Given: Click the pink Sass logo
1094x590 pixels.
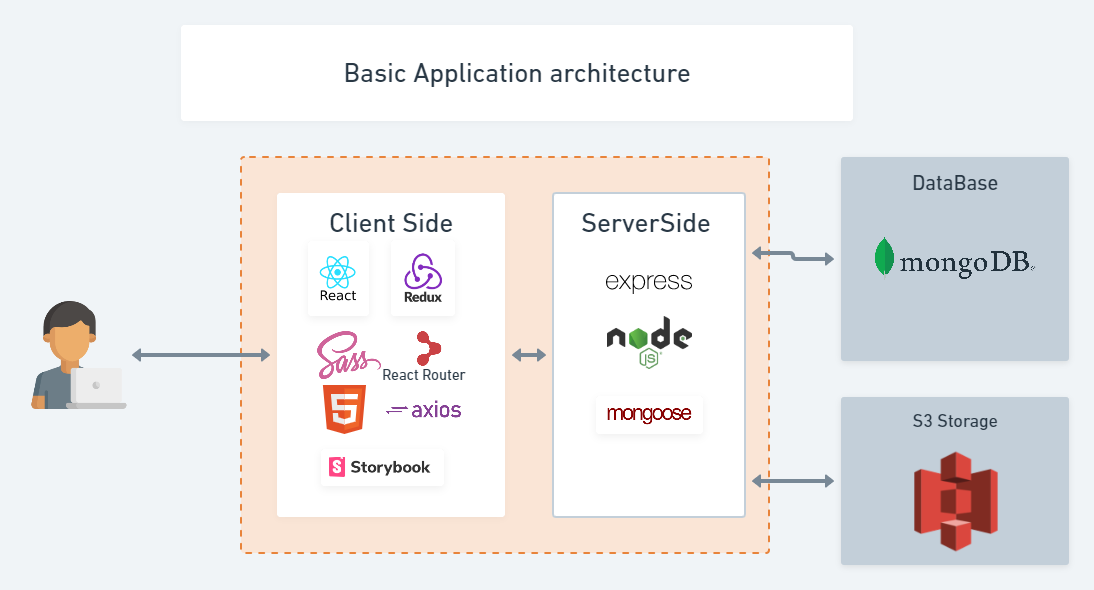Looking at the screenshot, I should [x=347, y=355].
